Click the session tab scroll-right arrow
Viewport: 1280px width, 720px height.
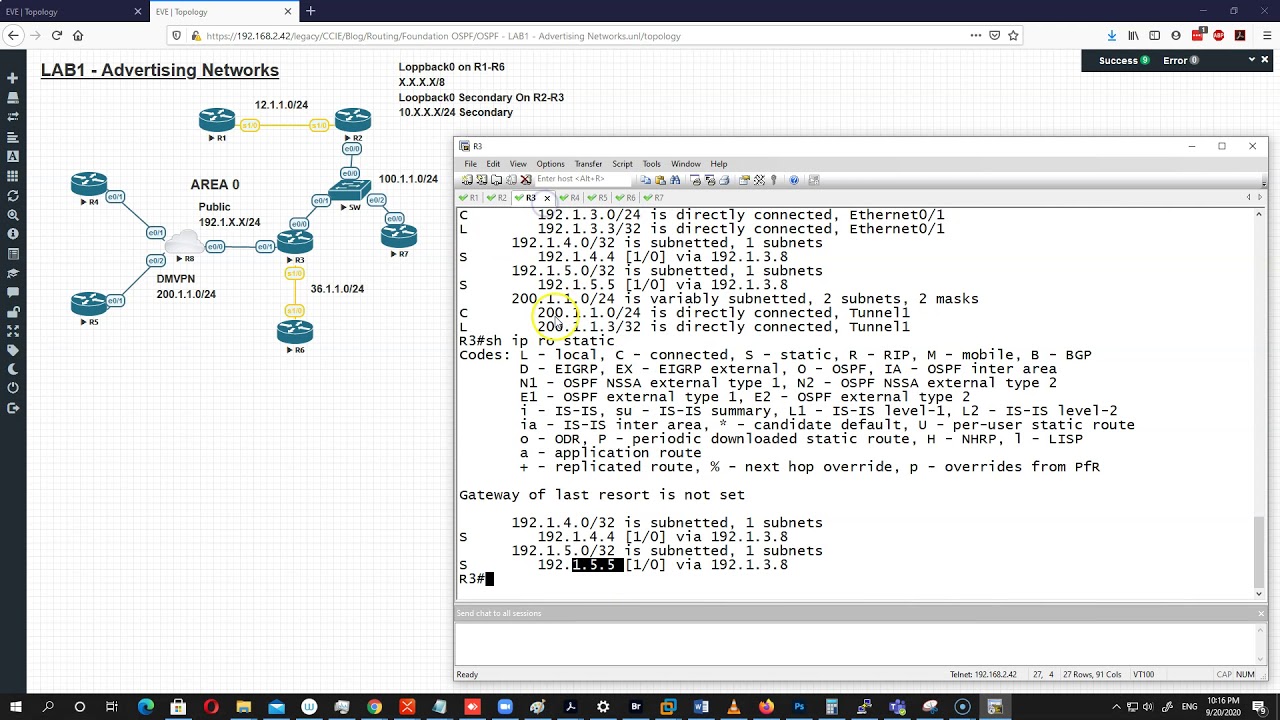click(1259, 198)
